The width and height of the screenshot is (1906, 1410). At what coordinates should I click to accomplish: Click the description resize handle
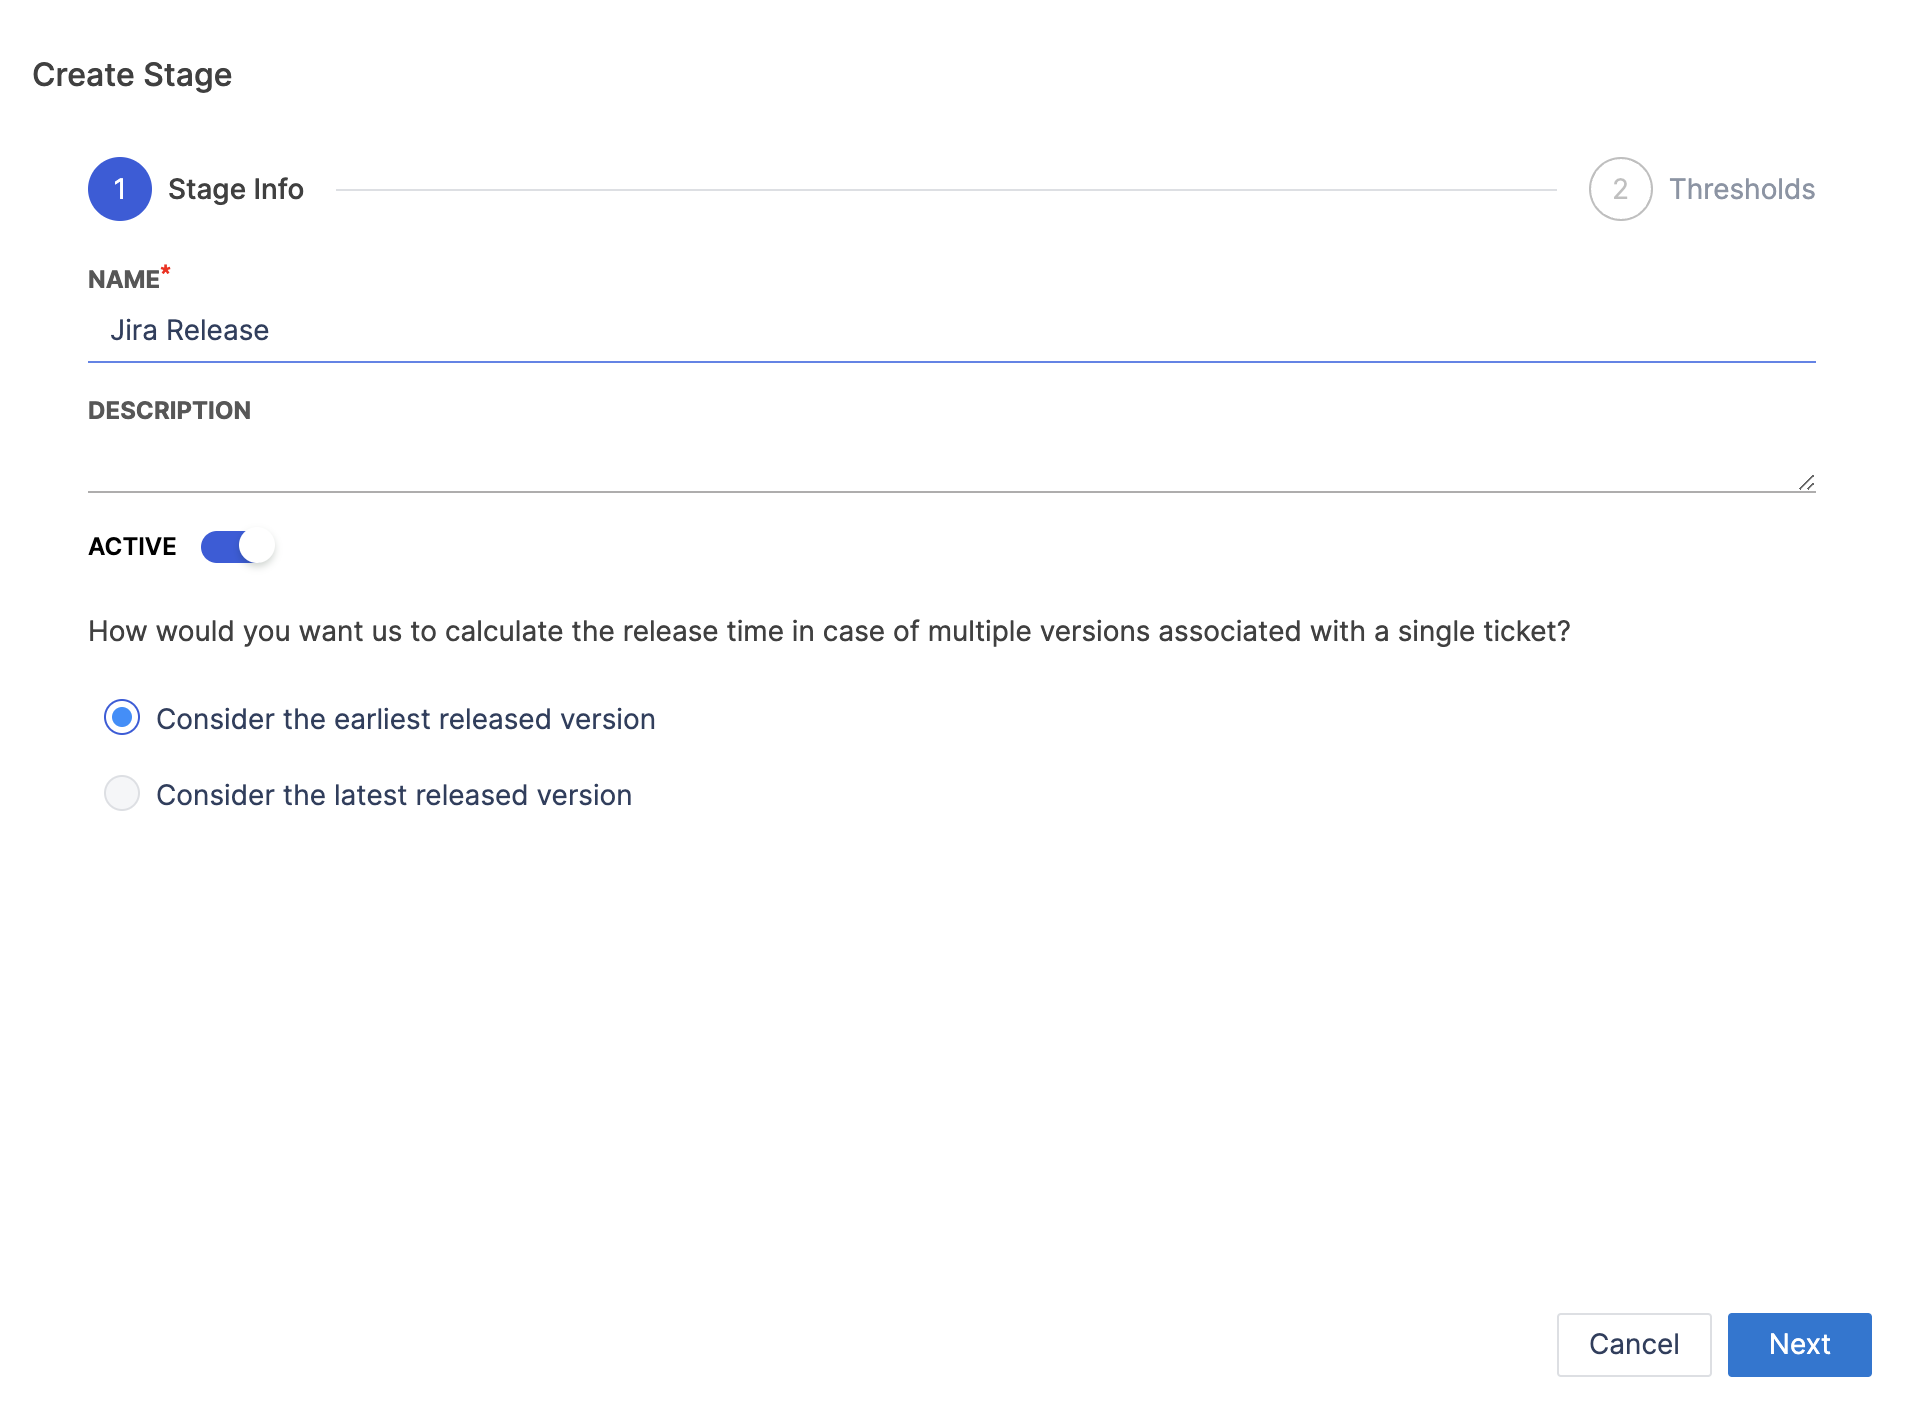pyautogui.click(x=1806, y=483)
